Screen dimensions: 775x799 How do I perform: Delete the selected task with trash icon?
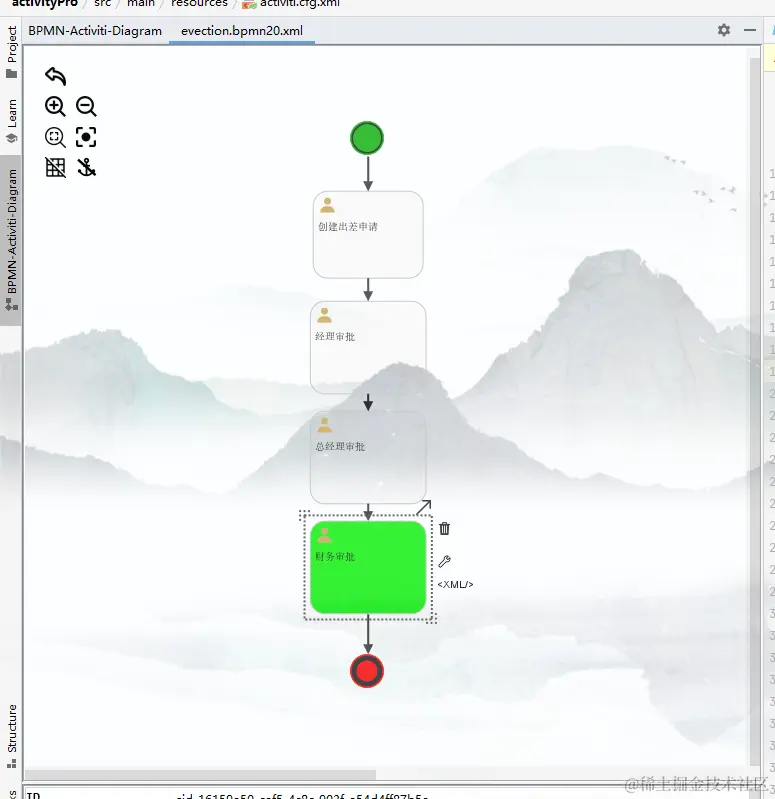(x=444, y=528)
